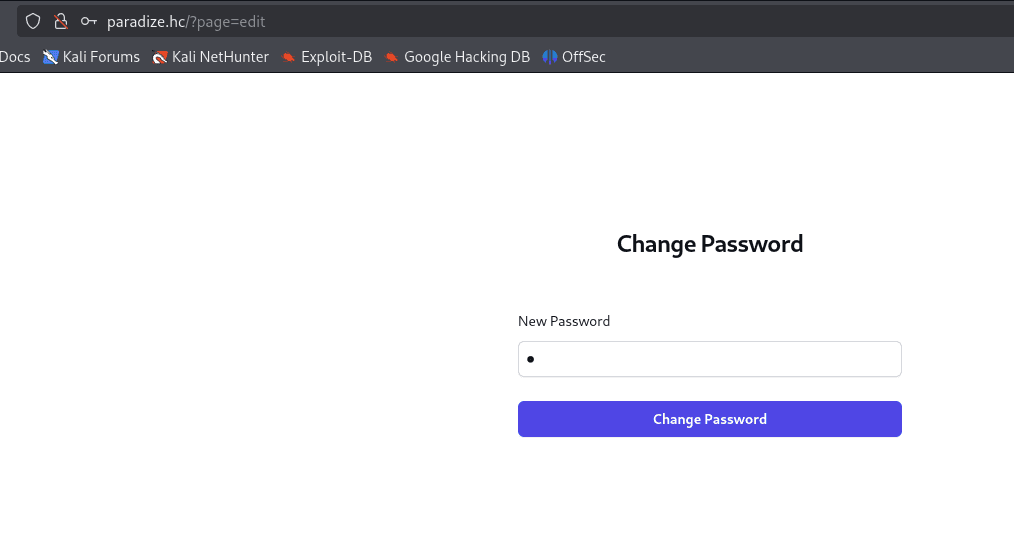Open the OffSec bookmark label

[x=584, y=57]
